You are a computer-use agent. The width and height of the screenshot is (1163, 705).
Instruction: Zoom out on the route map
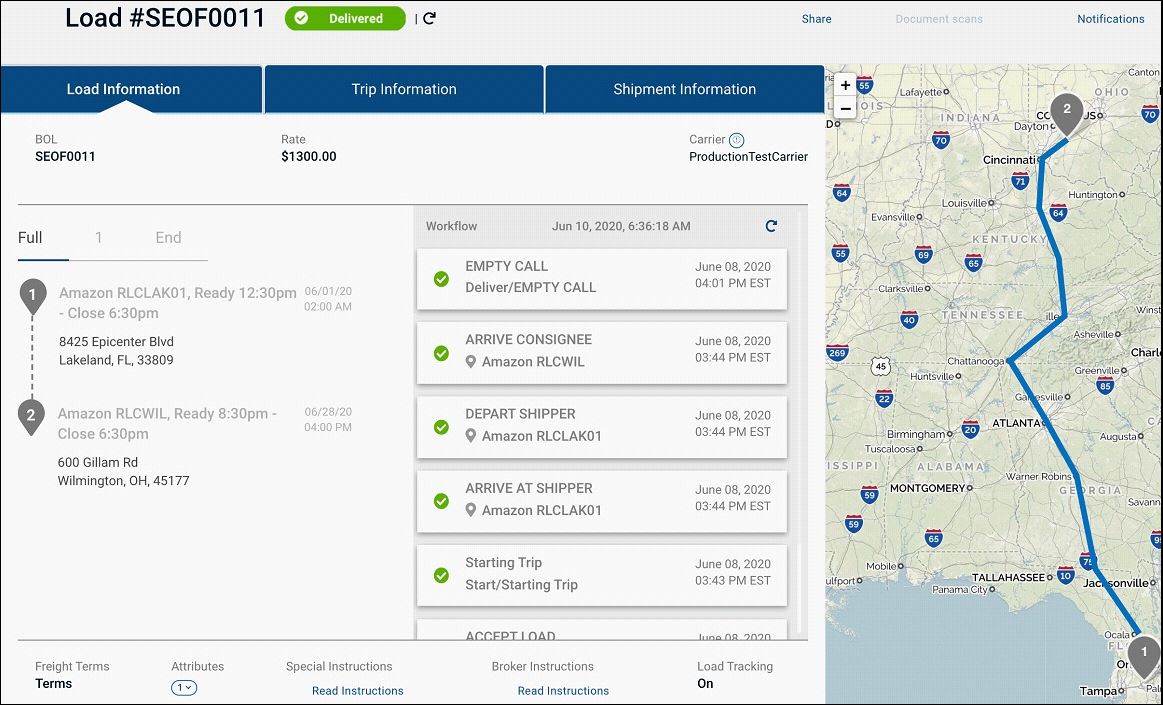[x=844, y=109]
